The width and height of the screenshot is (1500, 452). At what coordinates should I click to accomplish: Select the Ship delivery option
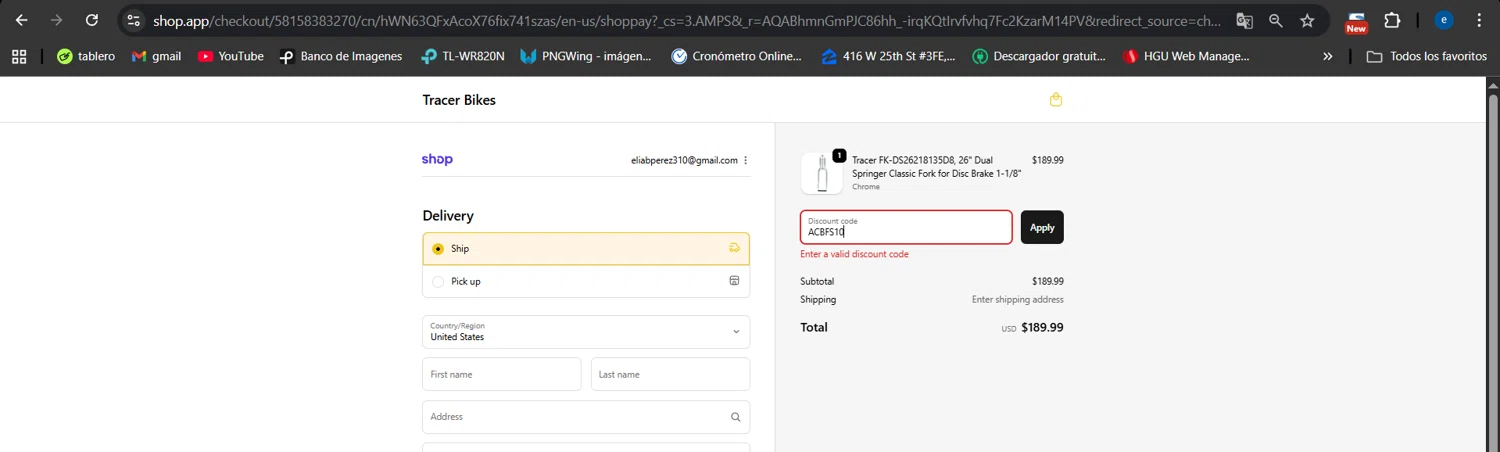(586, 249)
